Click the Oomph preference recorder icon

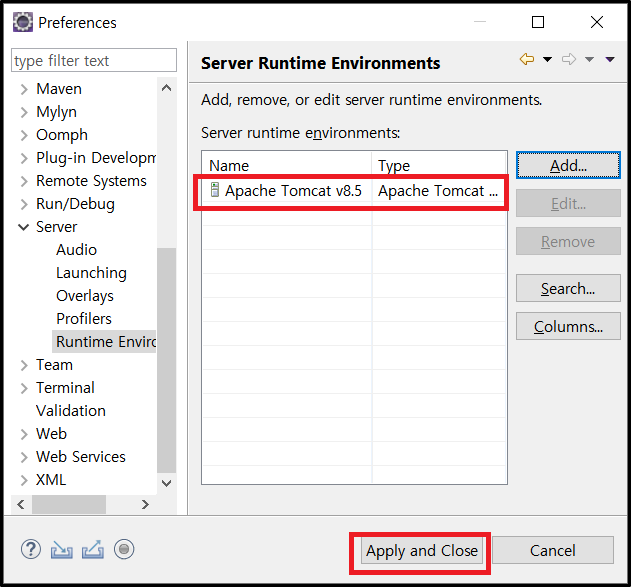point(124,549)
